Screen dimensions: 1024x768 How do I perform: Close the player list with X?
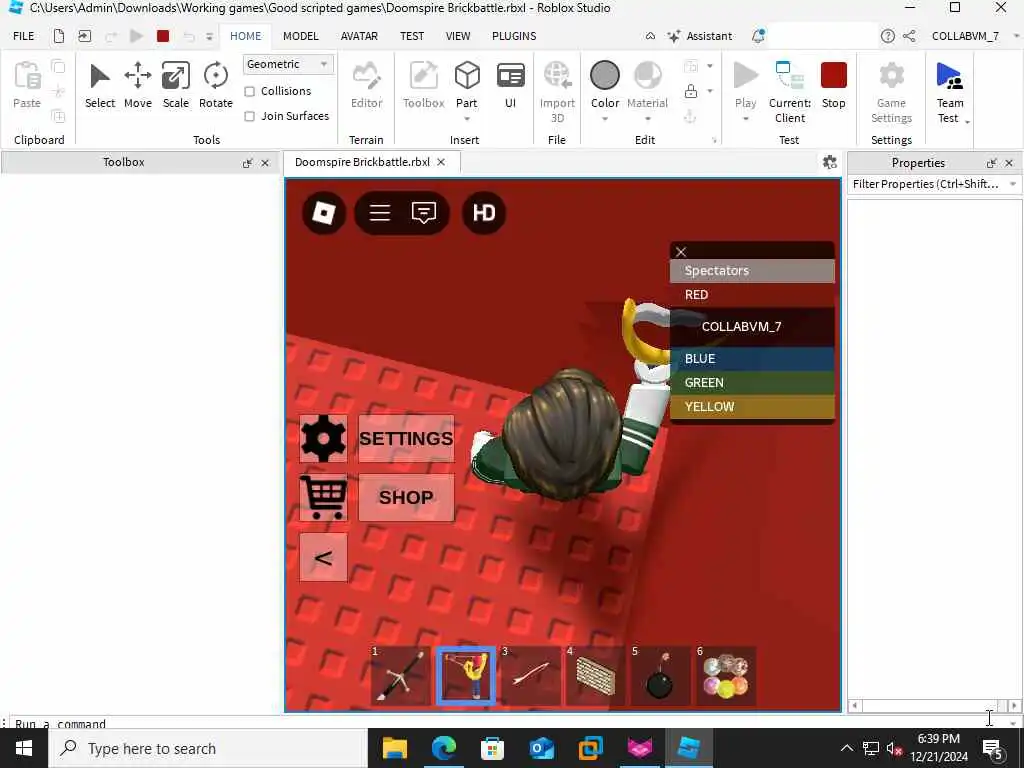click(x=681, y=252)
